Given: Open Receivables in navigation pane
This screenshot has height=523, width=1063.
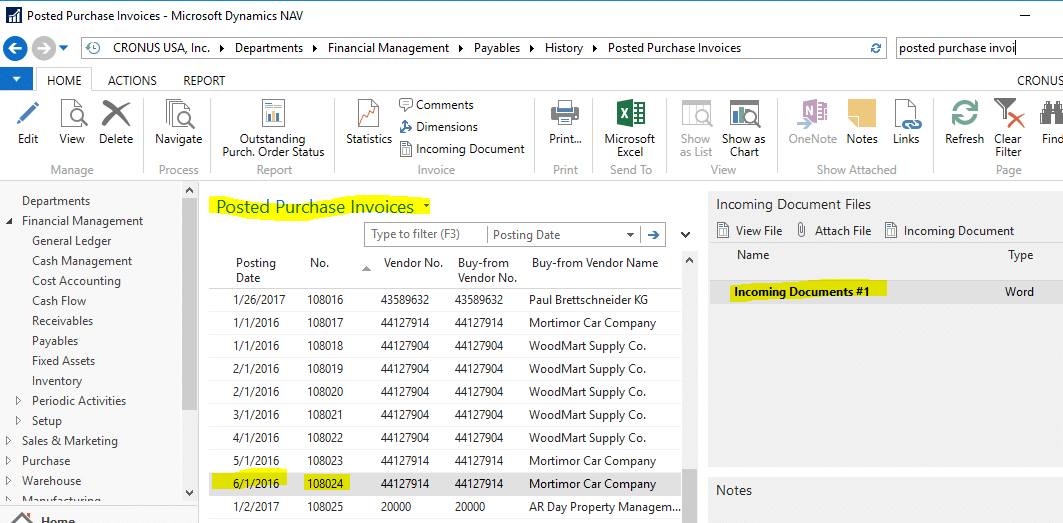Looking at the screenshot, I should point(62,321).
